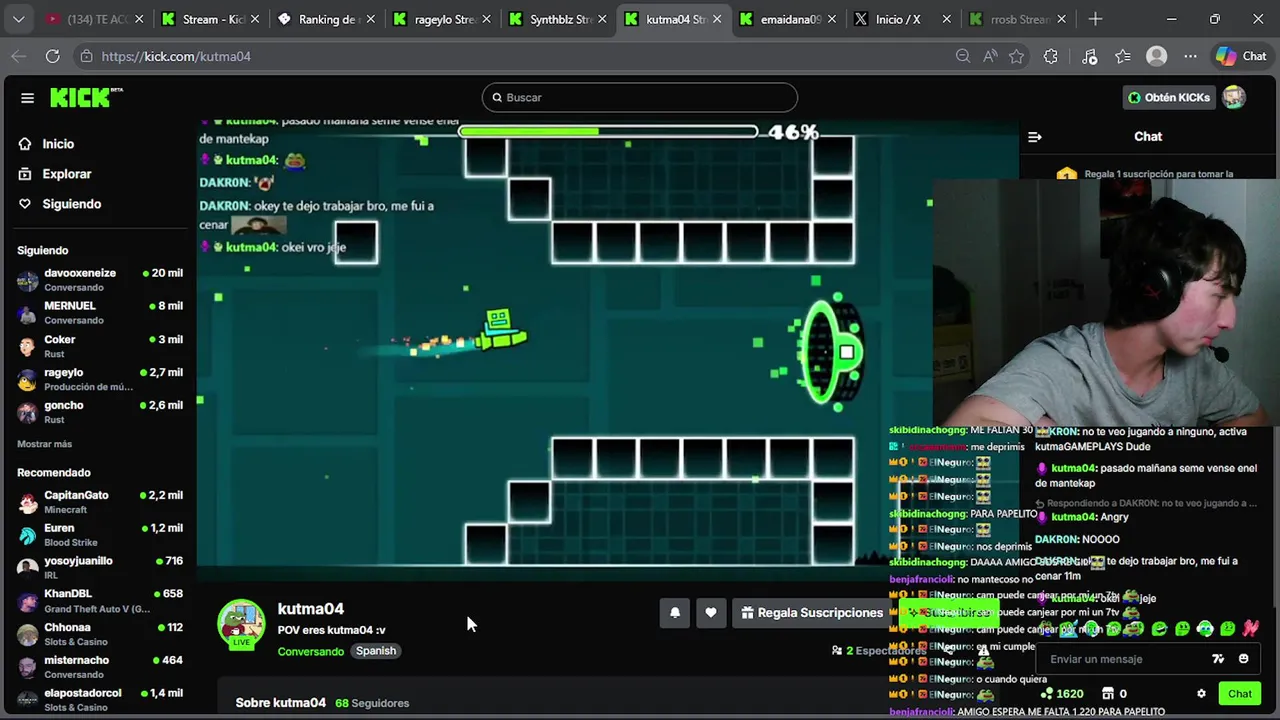1280x720 pixels.
Task: Open Copilot Chat button
Action: tap(1241, 57)
